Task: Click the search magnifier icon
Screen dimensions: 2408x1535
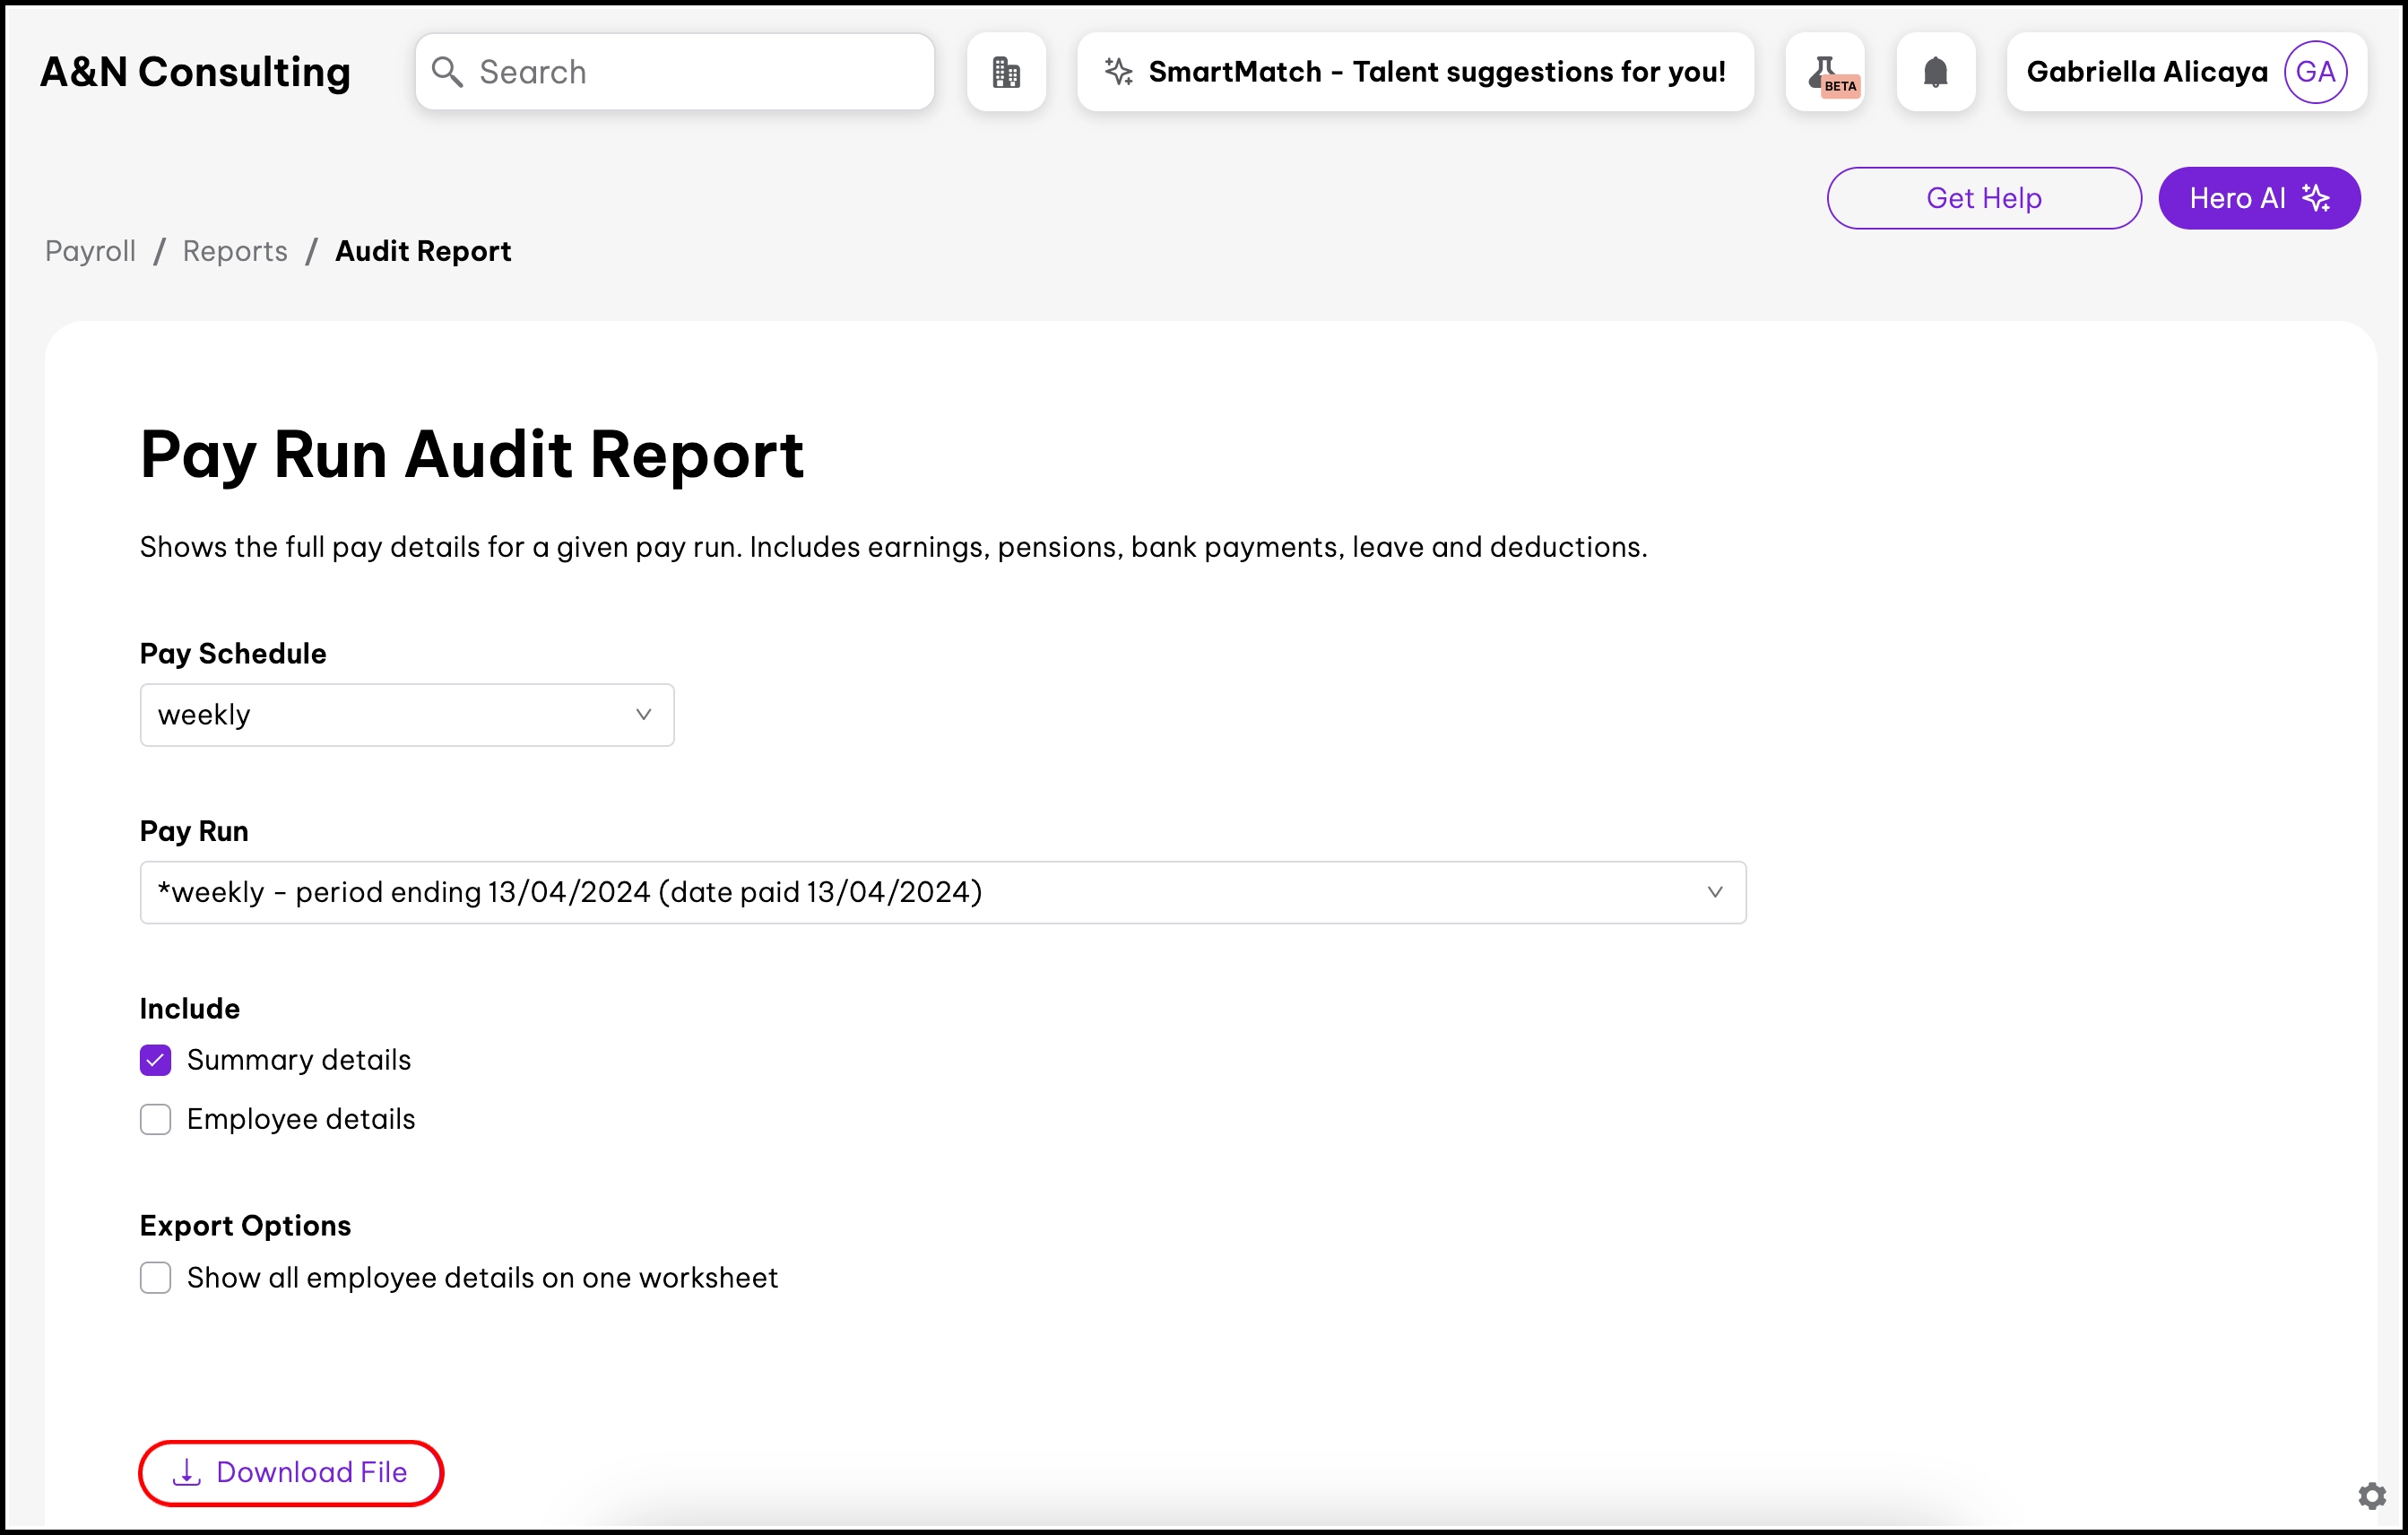Action: coord(447,72)
